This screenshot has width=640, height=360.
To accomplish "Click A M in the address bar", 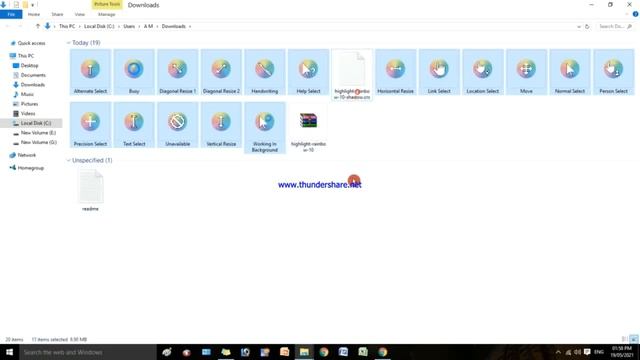I will point(148,26).
